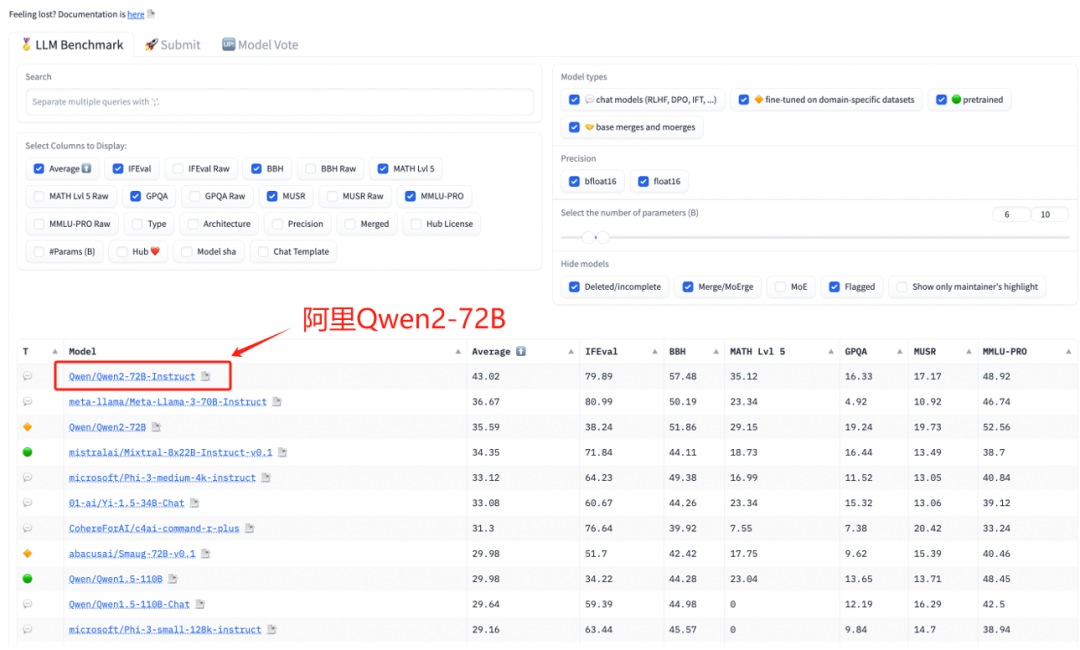Click the document icon beside Qwen1.5-110B

[173, 579]
